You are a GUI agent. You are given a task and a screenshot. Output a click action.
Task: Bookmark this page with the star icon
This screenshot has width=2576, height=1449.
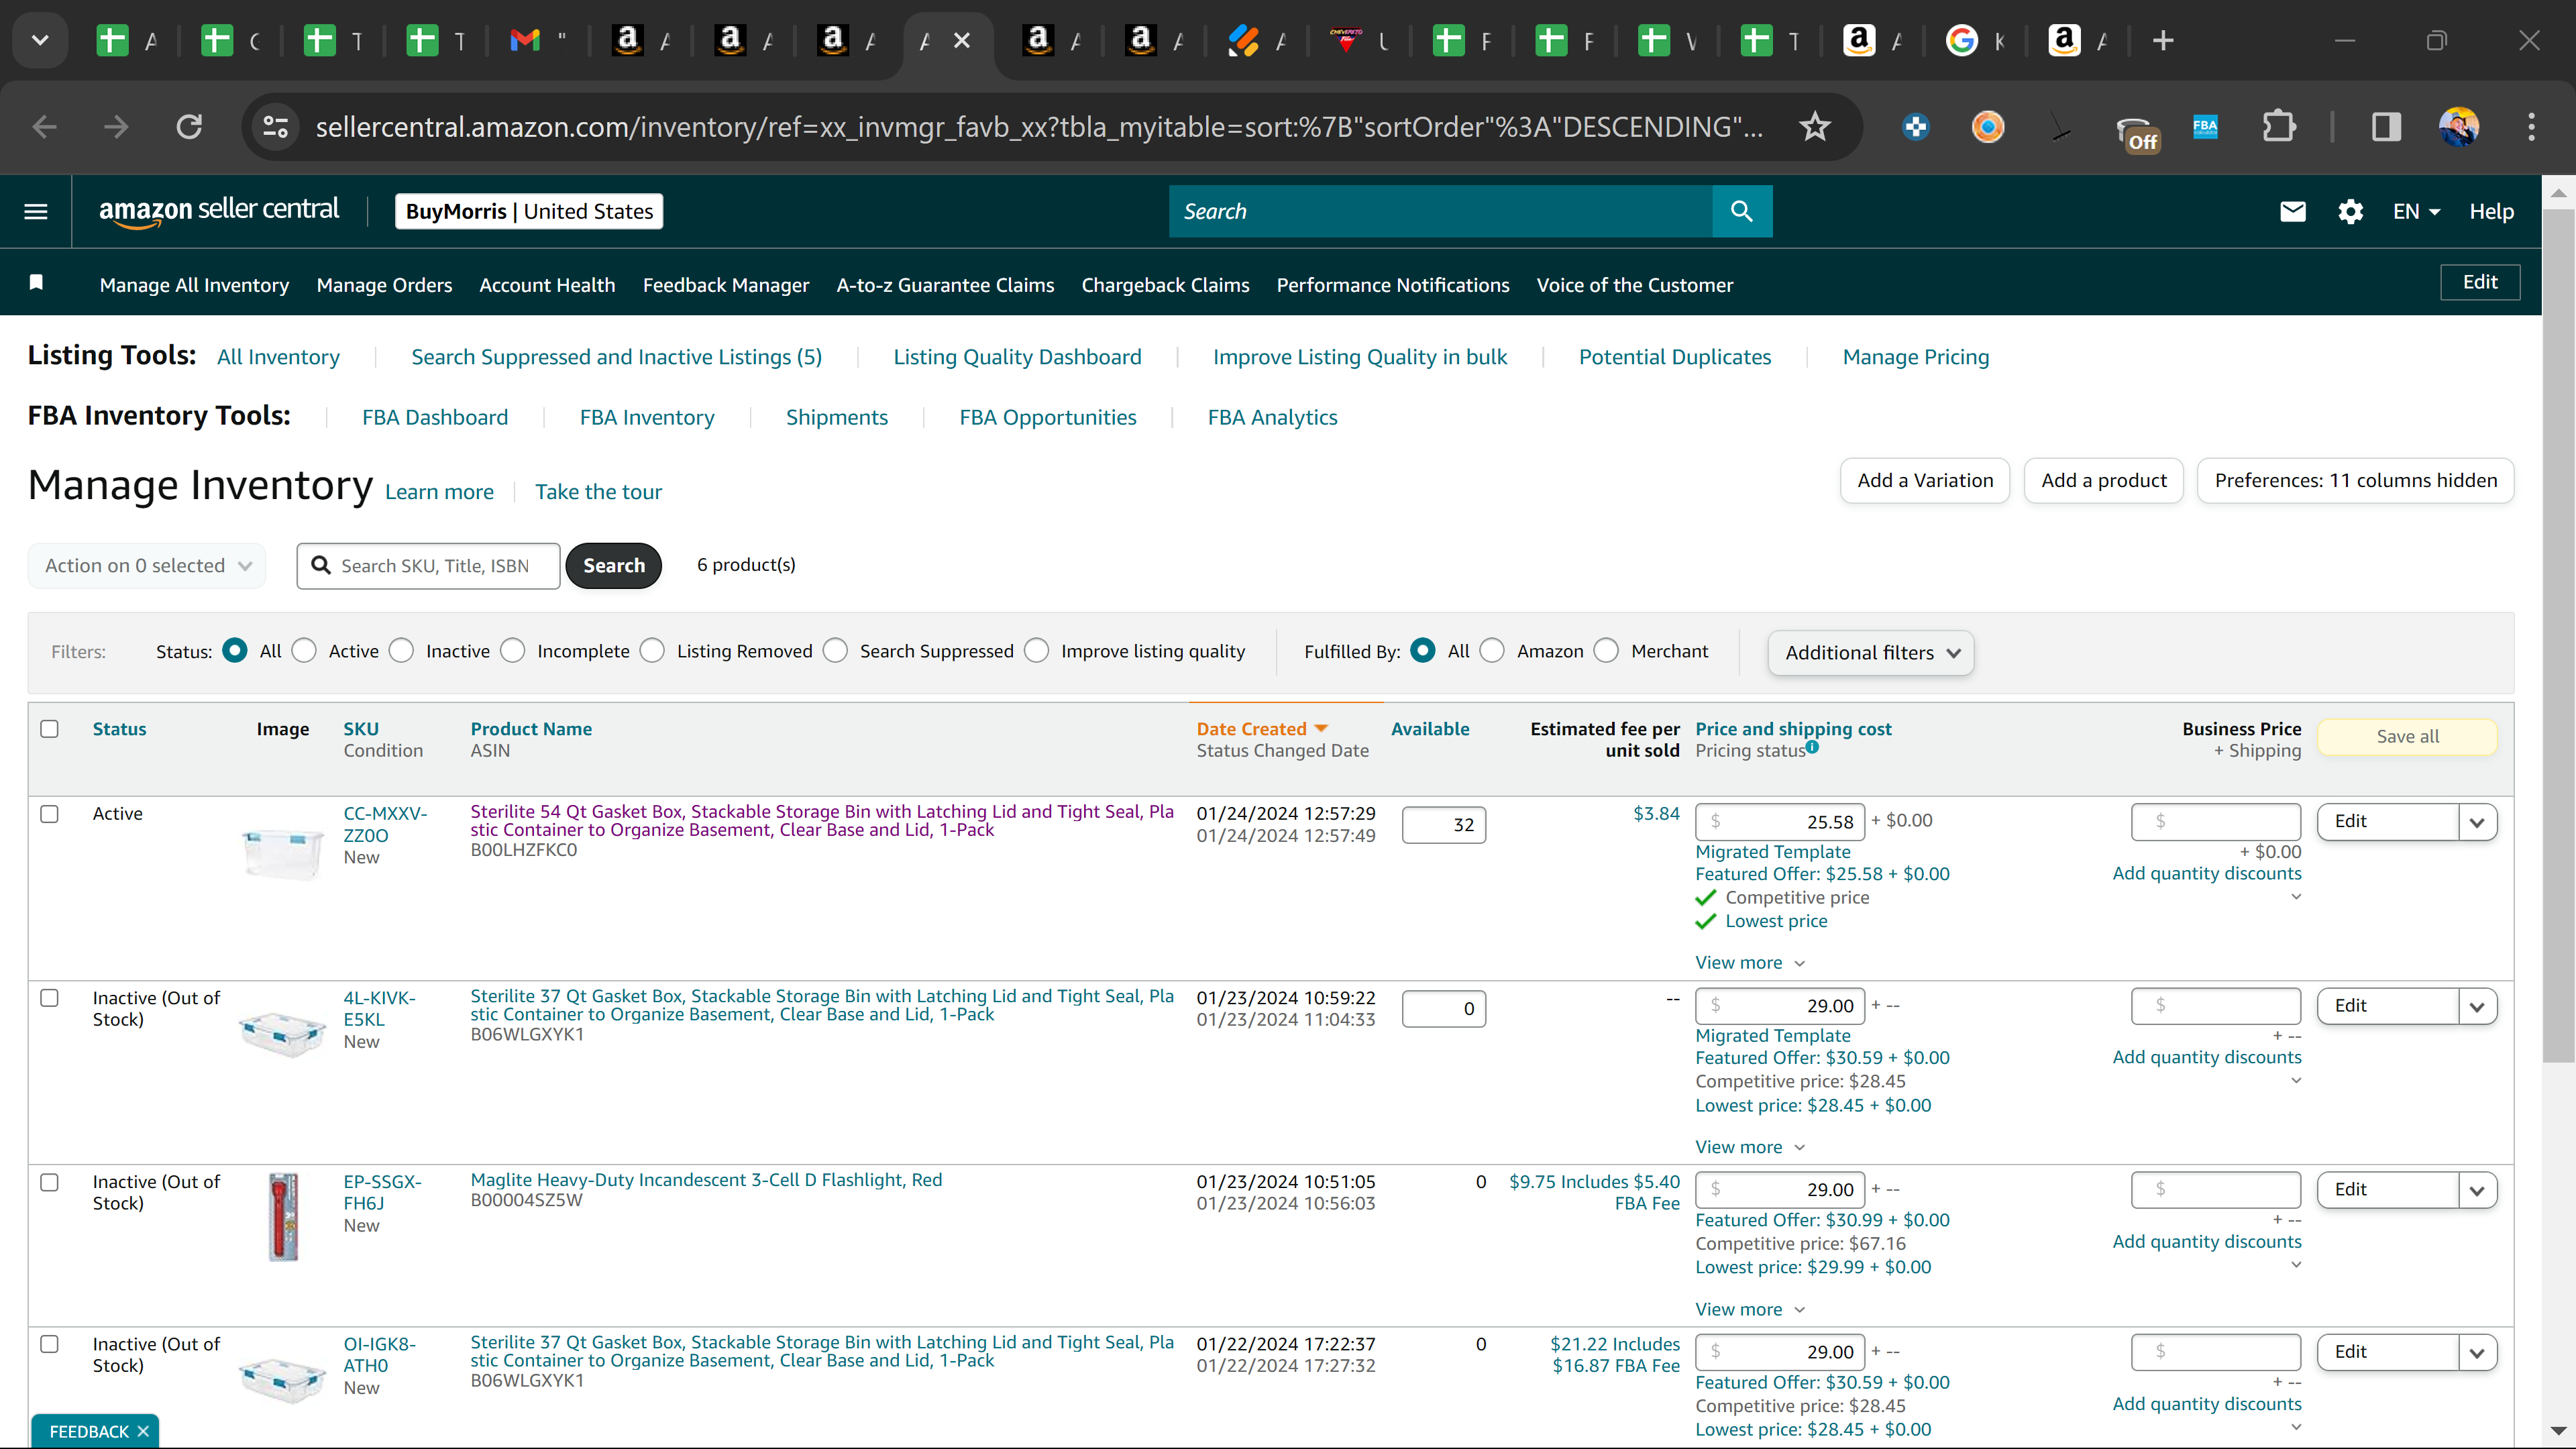click(x=1815, y=127)
